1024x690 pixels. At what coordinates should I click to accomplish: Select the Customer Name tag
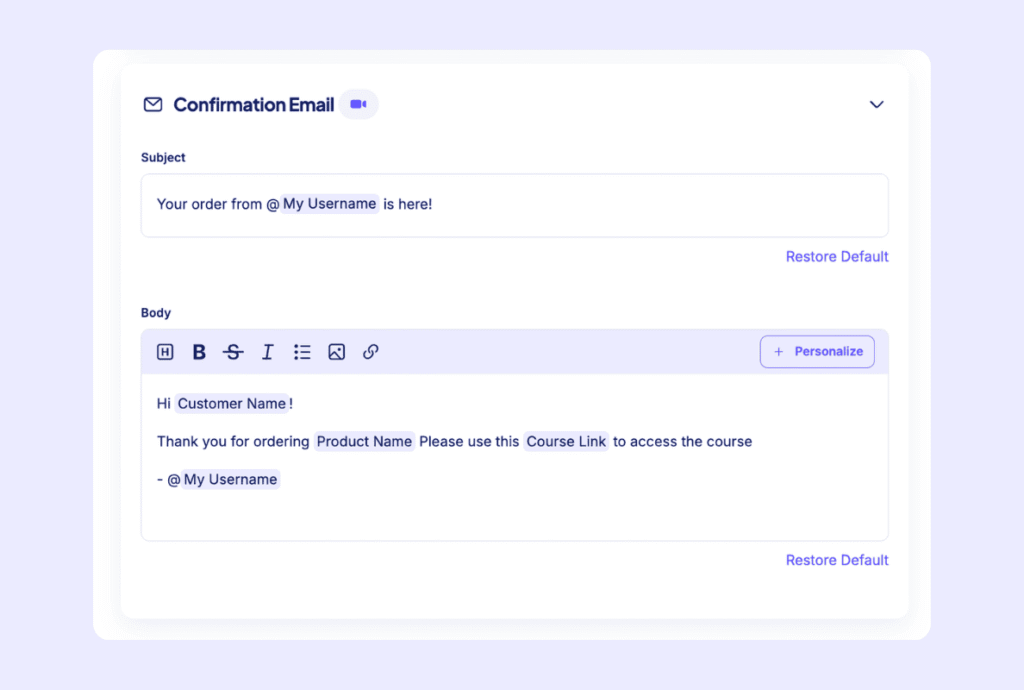coord(232,403)
